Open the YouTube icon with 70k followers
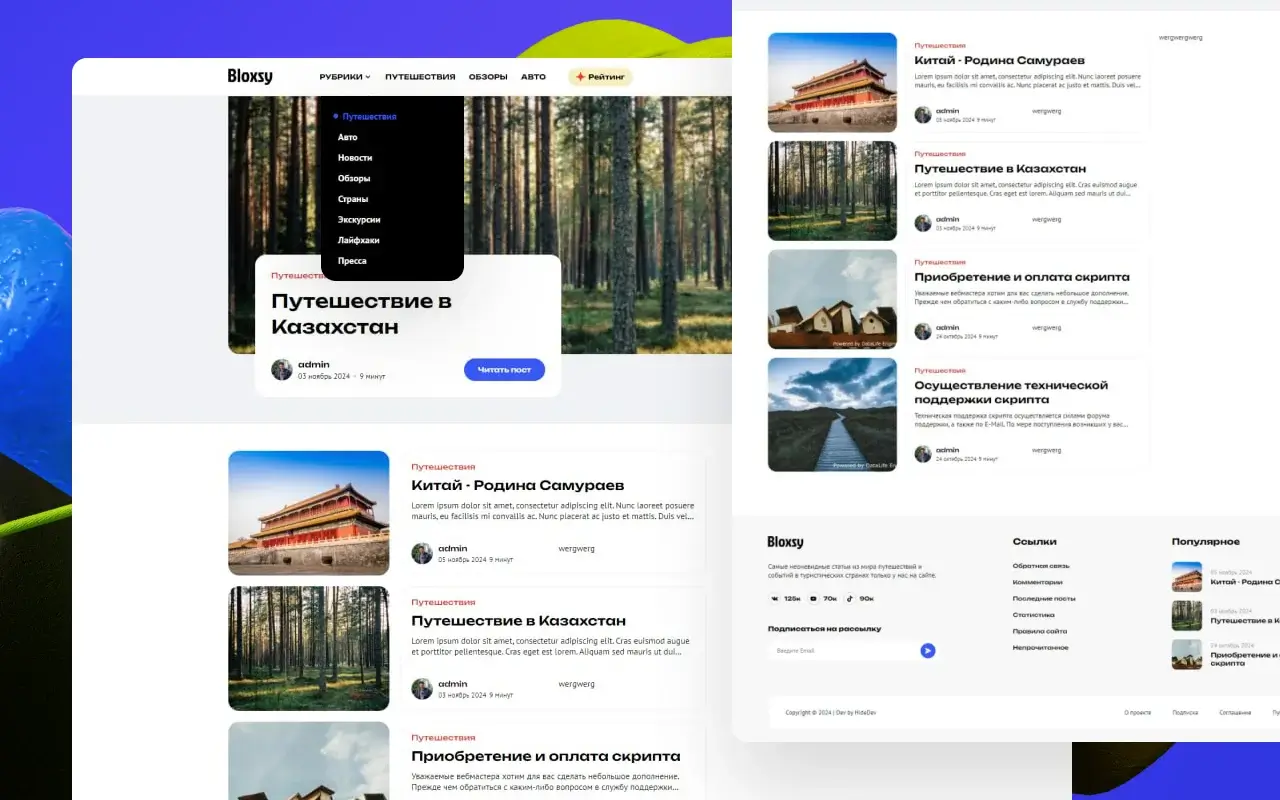Screen dimensions: 1280x800 (813, 598)
